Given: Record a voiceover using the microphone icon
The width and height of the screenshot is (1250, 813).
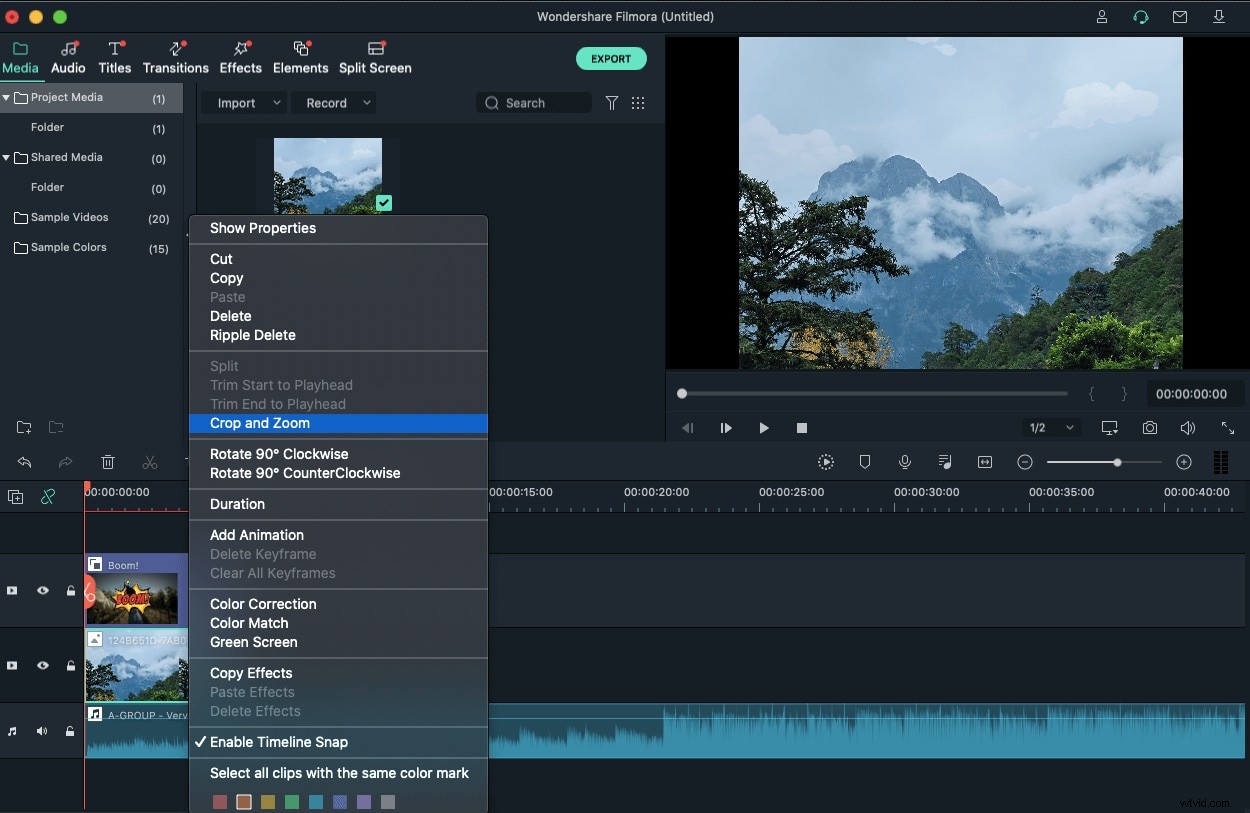Looking at the screenshot, I should click(905, 462).
